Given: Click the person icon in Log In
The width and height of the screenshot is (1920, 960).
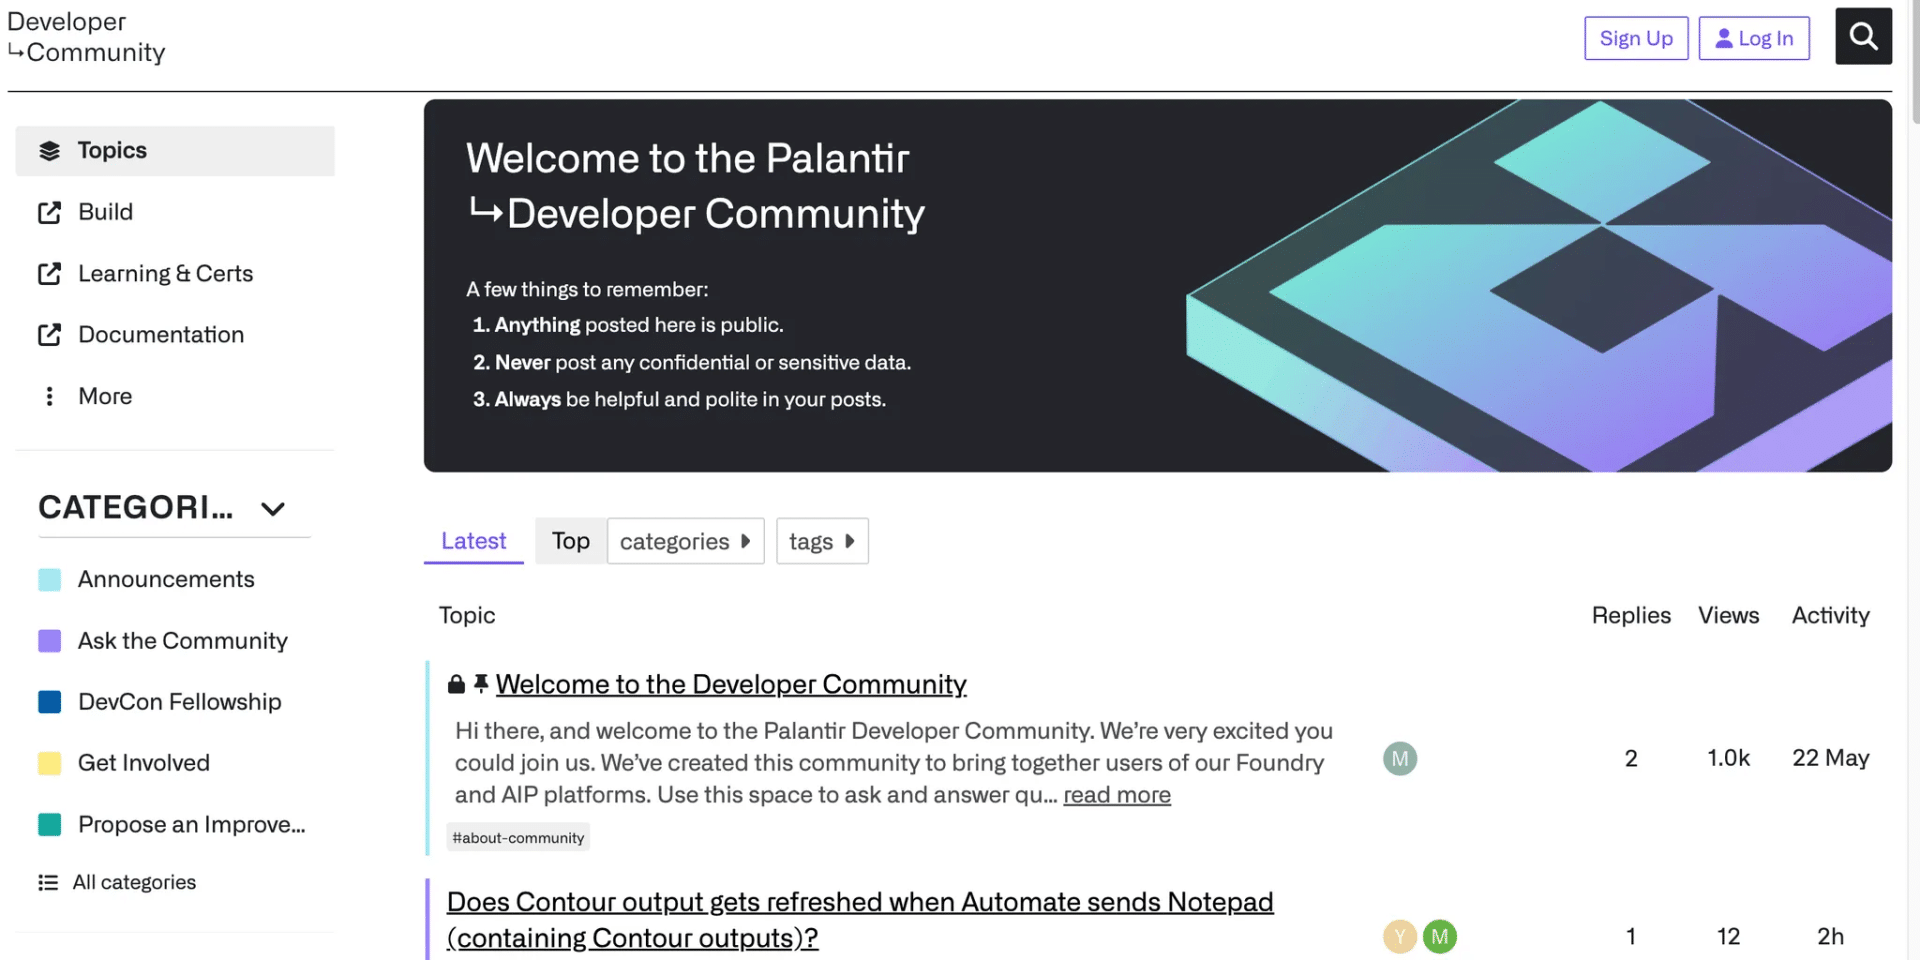Looking at the screenshot, I should [1724, 38].
